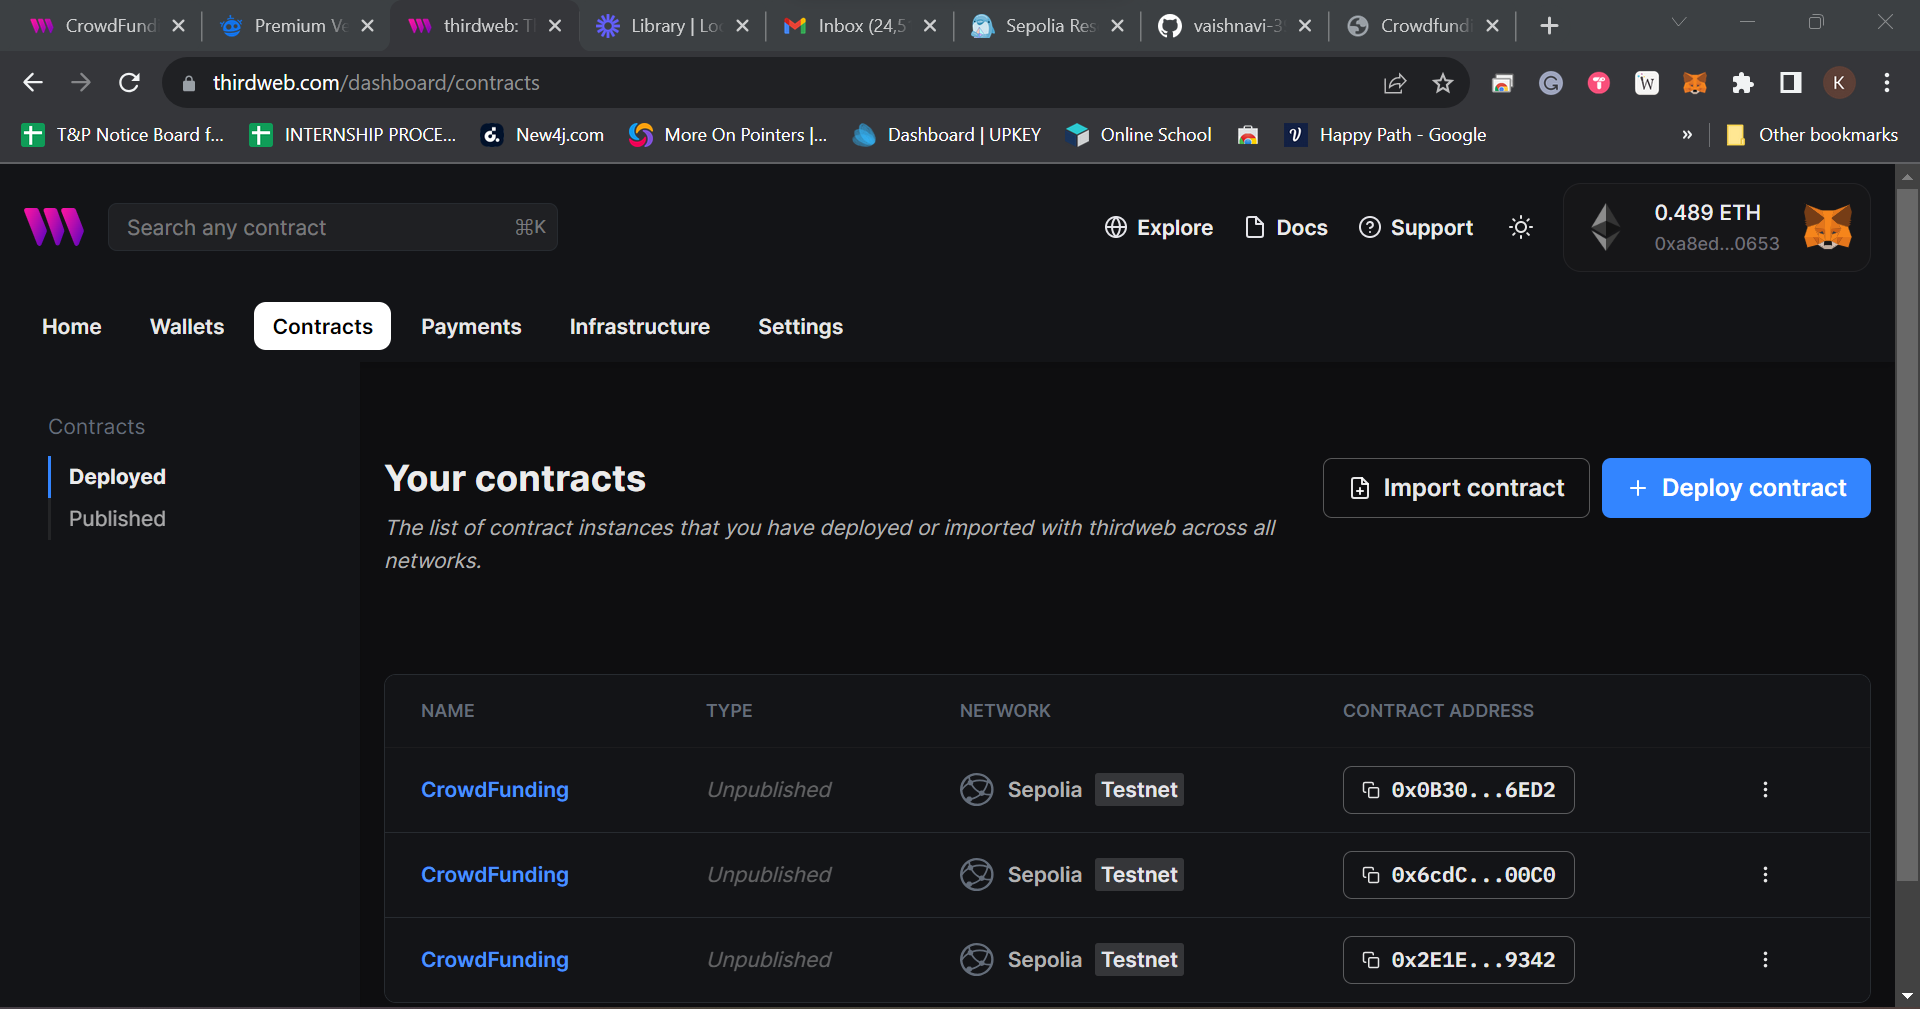Reload the thirdweb dashboard page

point(129,83)
